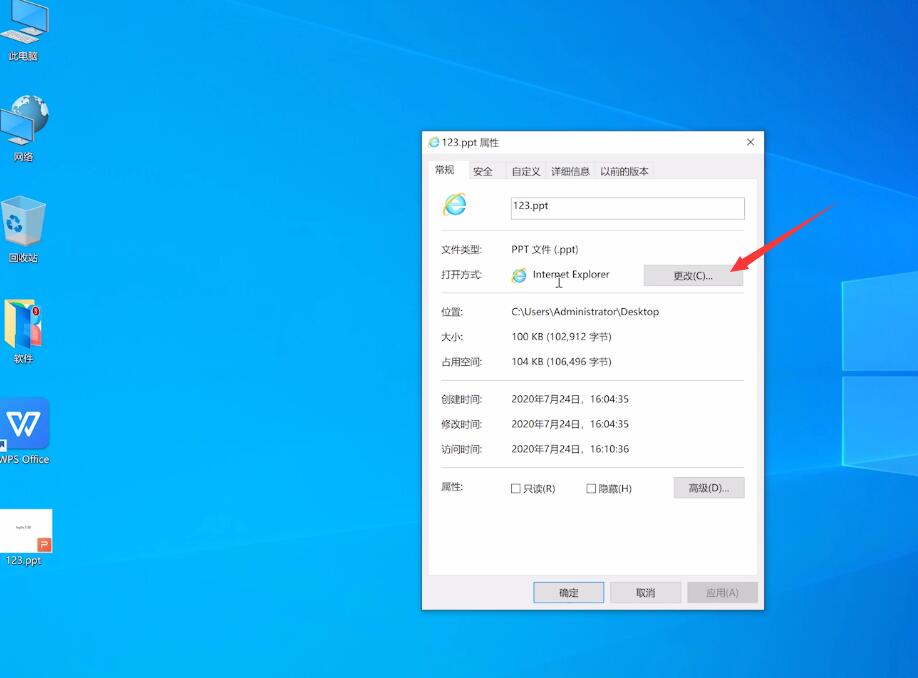
Task: Switch to the 安全 tab
Action: (483, 172)
